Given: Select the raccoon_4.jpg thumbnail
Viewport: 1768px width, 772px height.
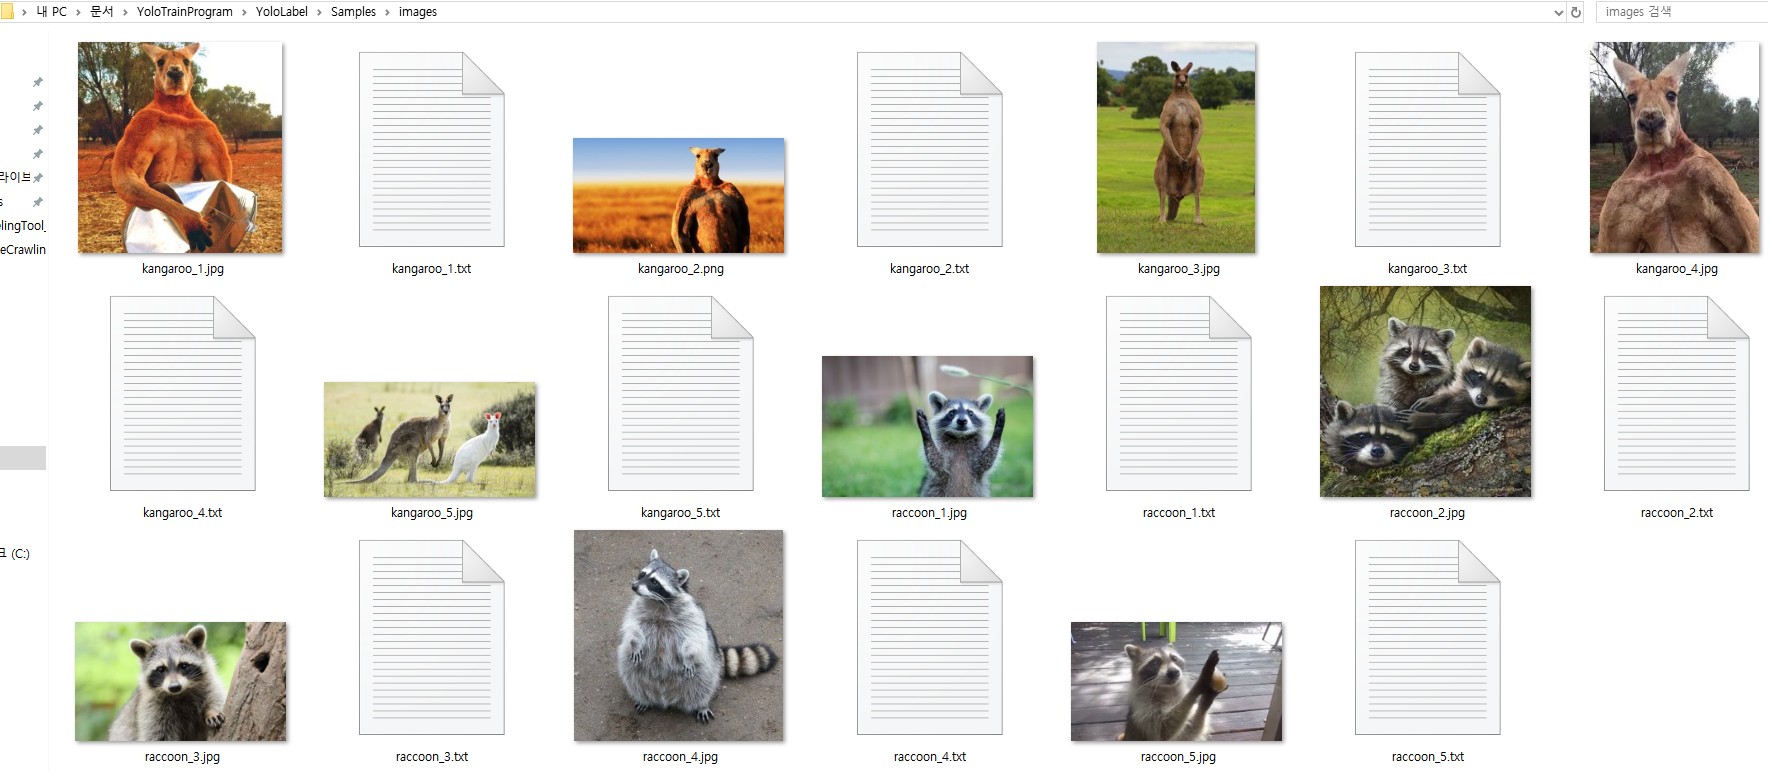Looking at the screenshot, I should pos(679,635).
